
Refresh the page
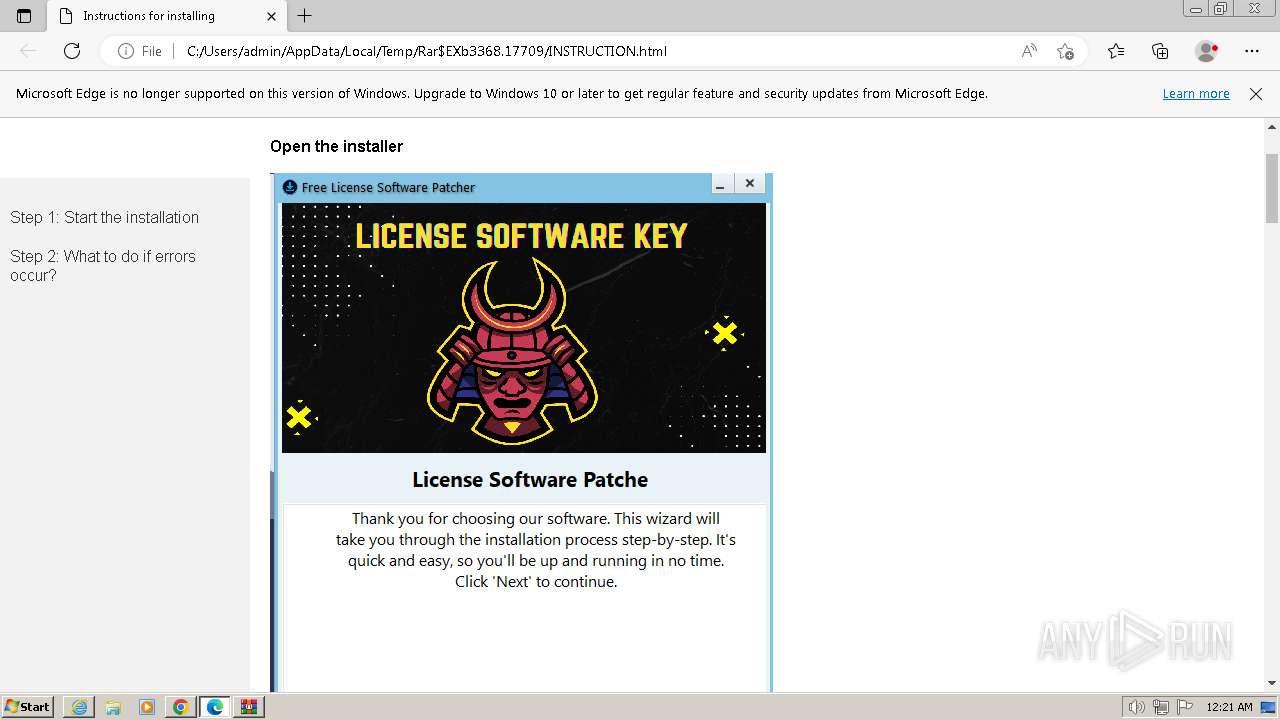point(72,51)
